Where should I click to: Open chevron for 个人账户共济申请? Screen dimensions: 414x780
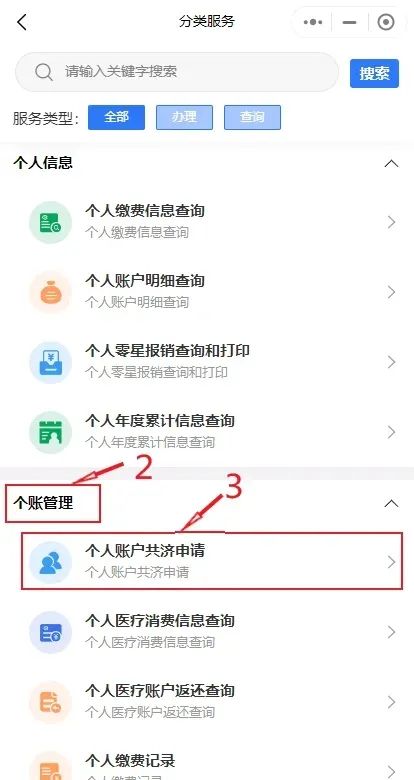pos(392,562)
